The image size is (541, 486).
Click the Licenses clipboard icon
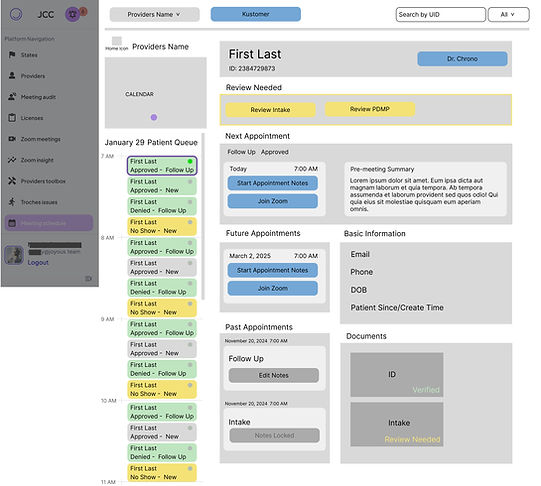point(12,118)
